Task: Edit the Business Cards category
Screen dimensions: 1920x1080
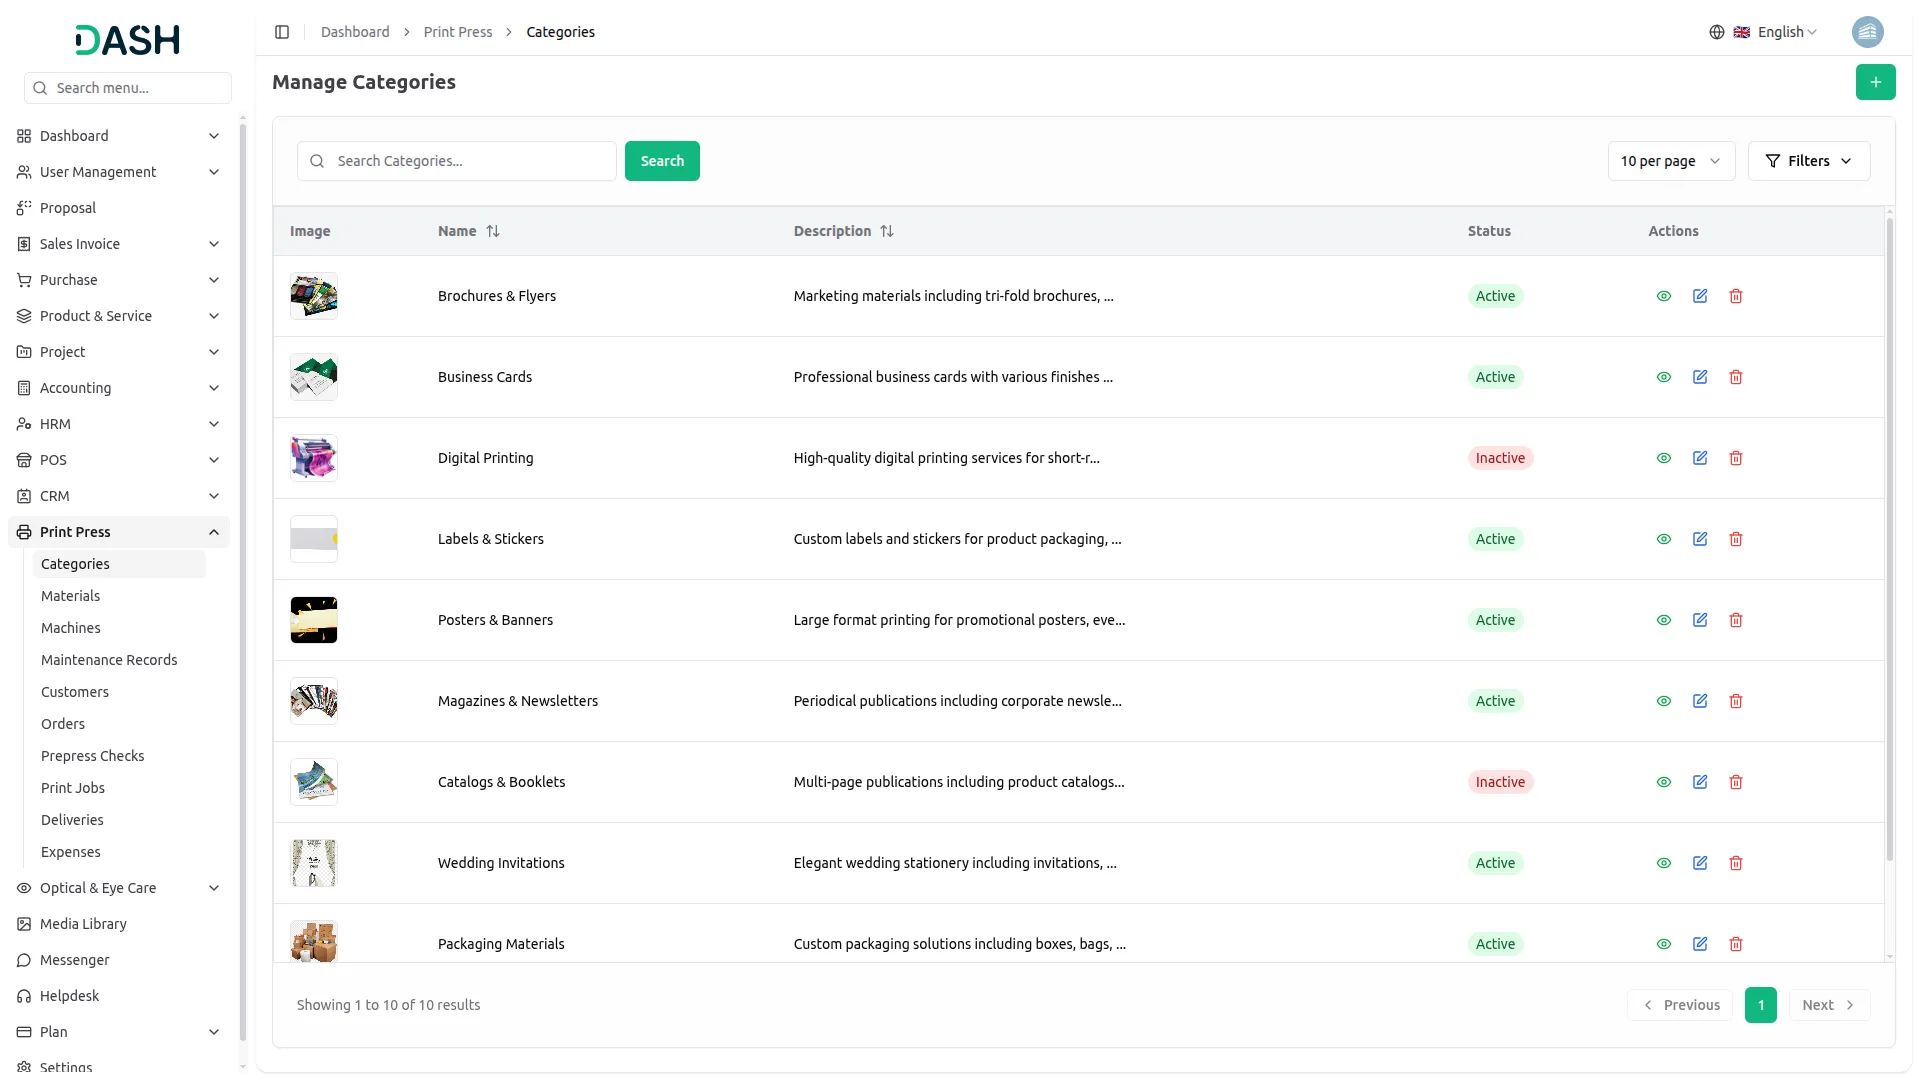Action: point(1699,377)
